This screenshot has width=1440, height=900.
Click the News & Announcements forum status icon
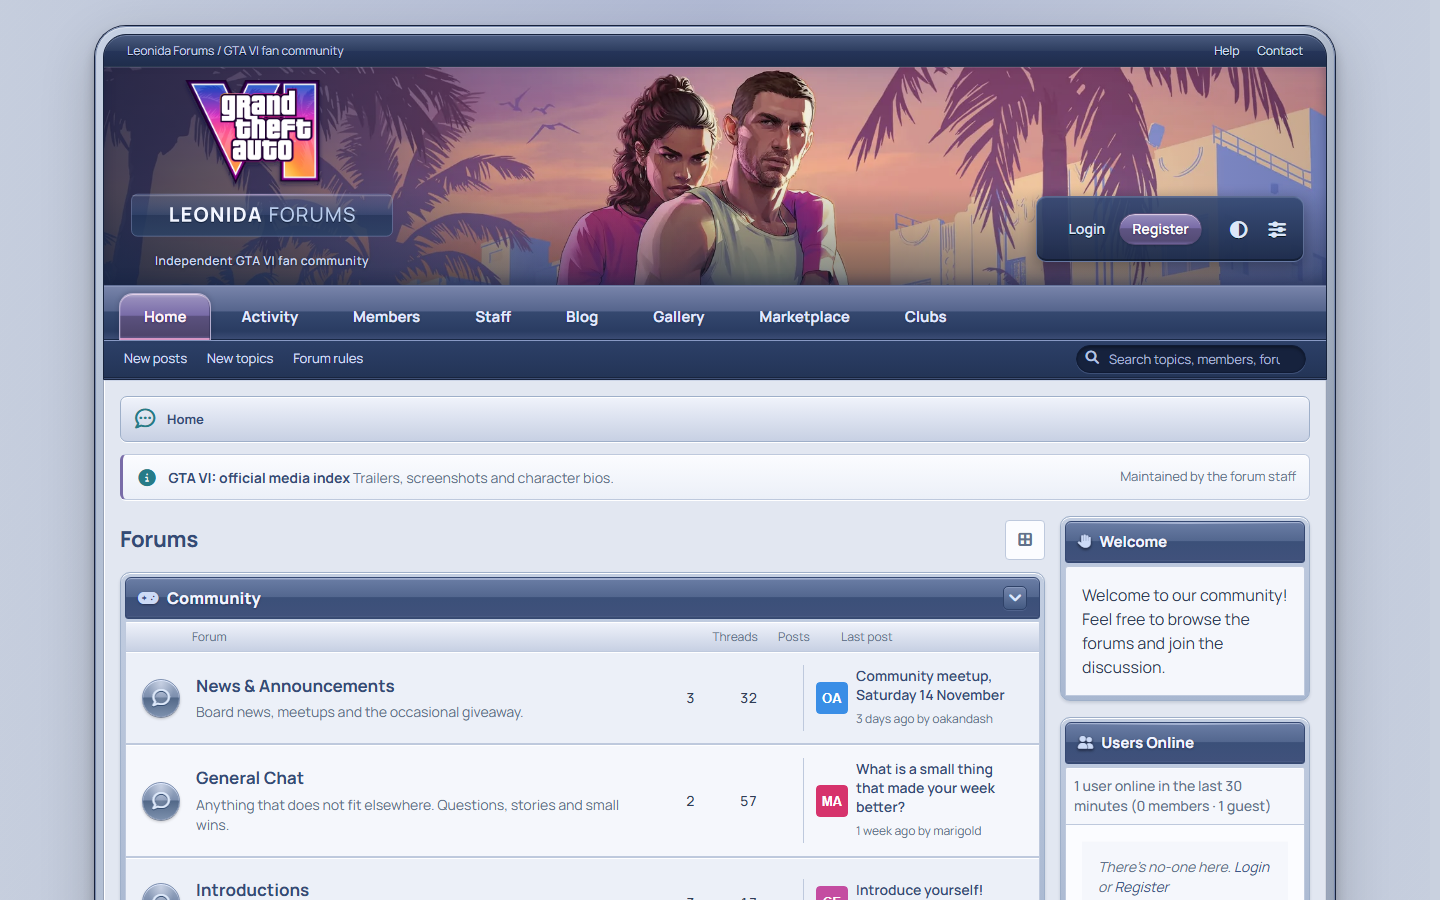[x=160, y=698]
